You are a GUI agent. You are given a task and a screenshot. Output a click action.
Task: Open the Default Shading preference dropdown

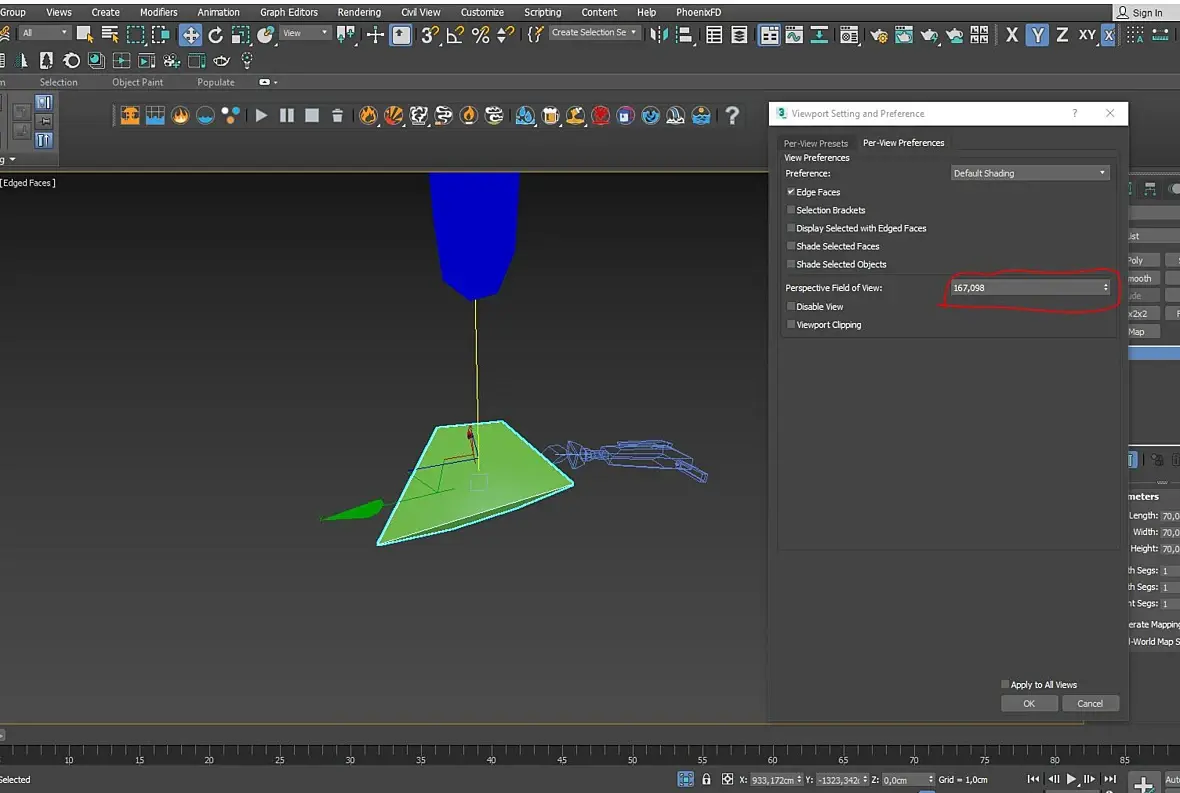pos(1030,173)
